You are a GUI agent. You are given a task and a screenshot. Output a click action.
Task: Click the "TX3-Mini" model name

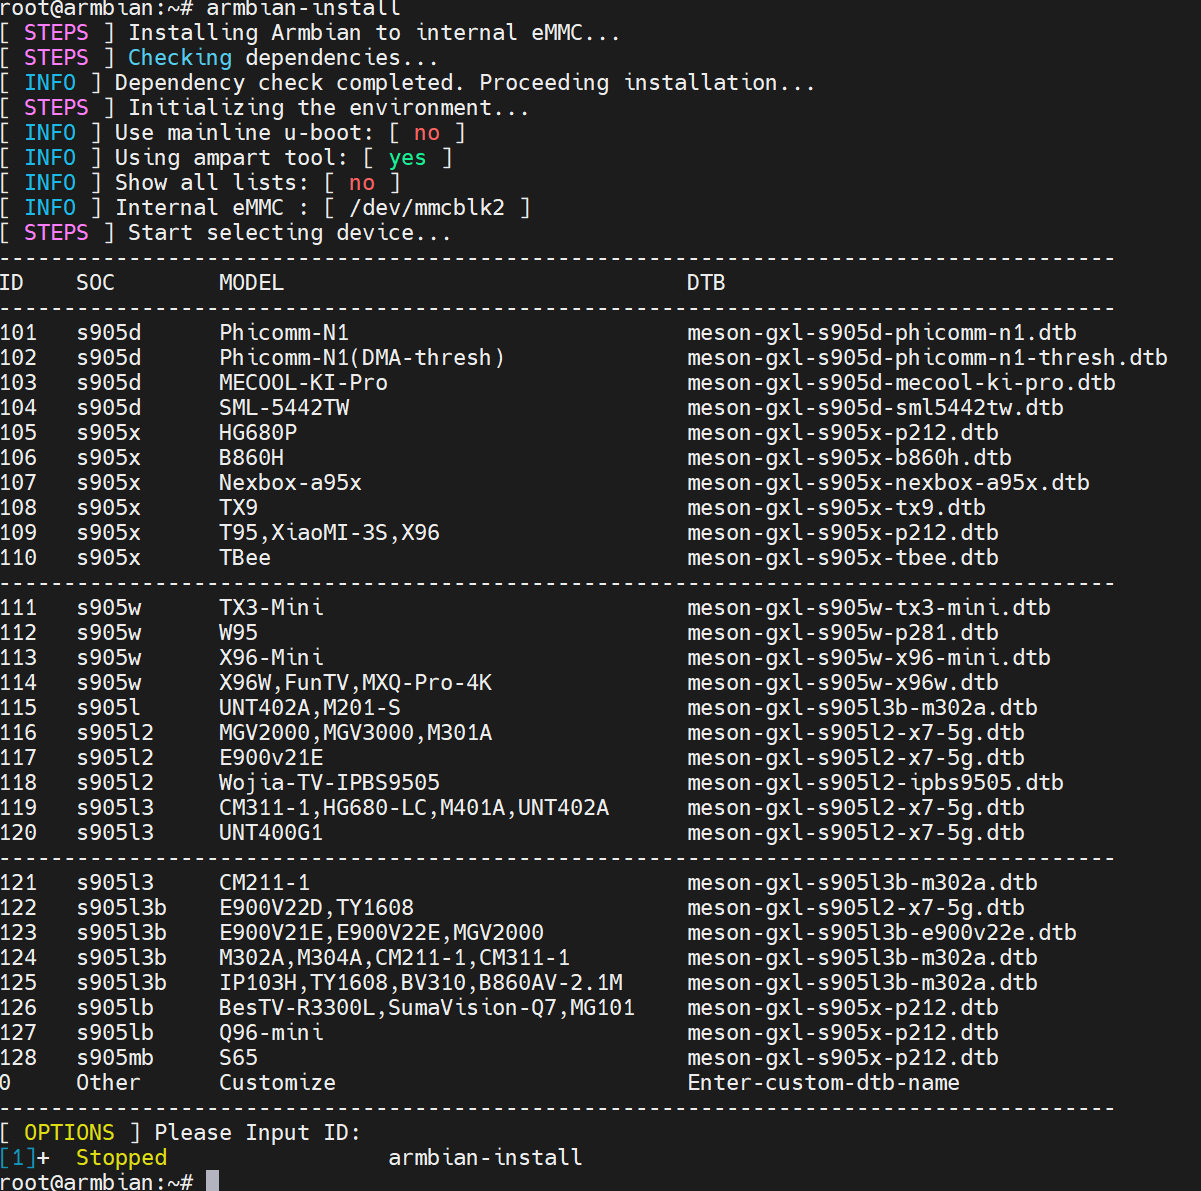271,608
